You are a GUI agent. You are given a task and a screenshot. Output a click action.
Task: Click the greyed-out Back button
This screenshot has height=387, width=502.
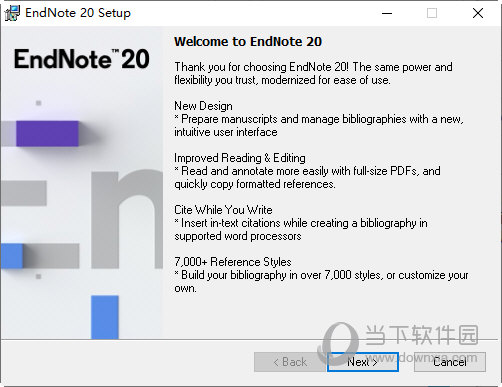(290, 362)
